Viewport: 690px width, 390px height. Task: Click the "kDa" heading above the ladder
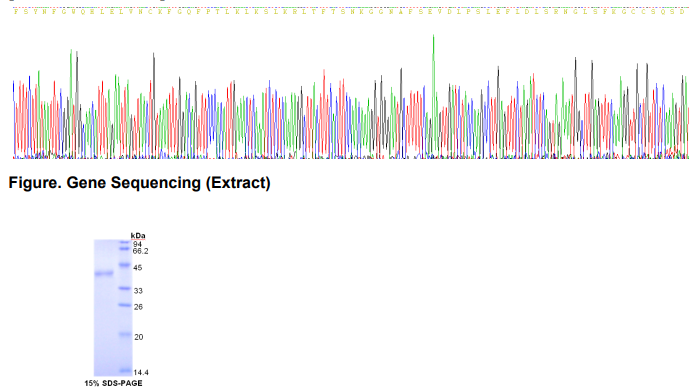point(138,236)
